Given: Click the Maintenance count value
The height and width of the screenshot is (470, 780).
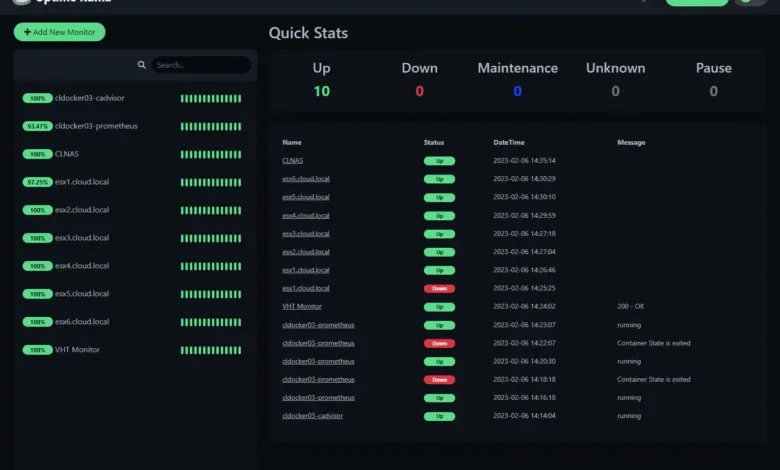Looking at the screenshot, I should click(x=517, y=92).
